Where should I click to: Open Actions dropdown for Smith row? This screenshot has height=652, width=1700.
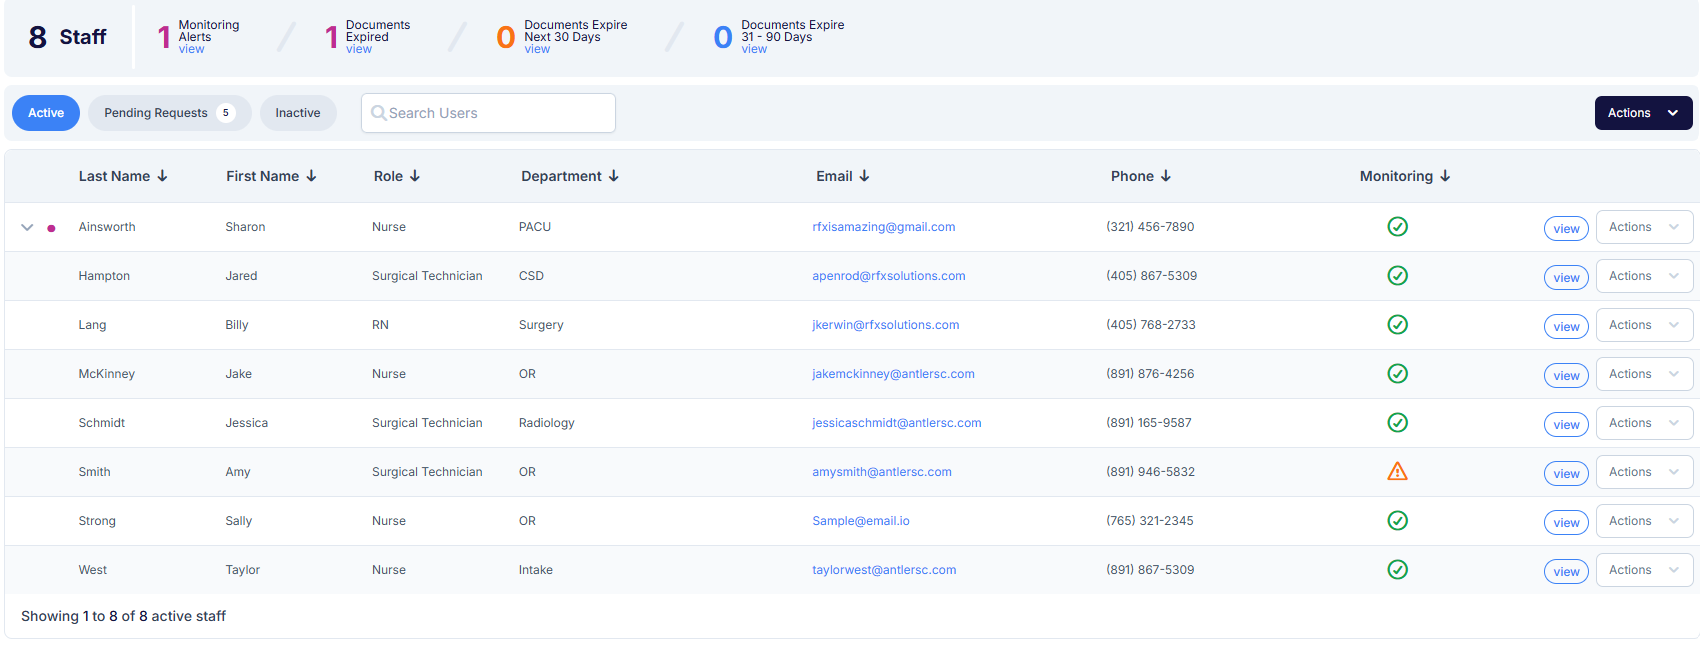(x=1644, y=472)
